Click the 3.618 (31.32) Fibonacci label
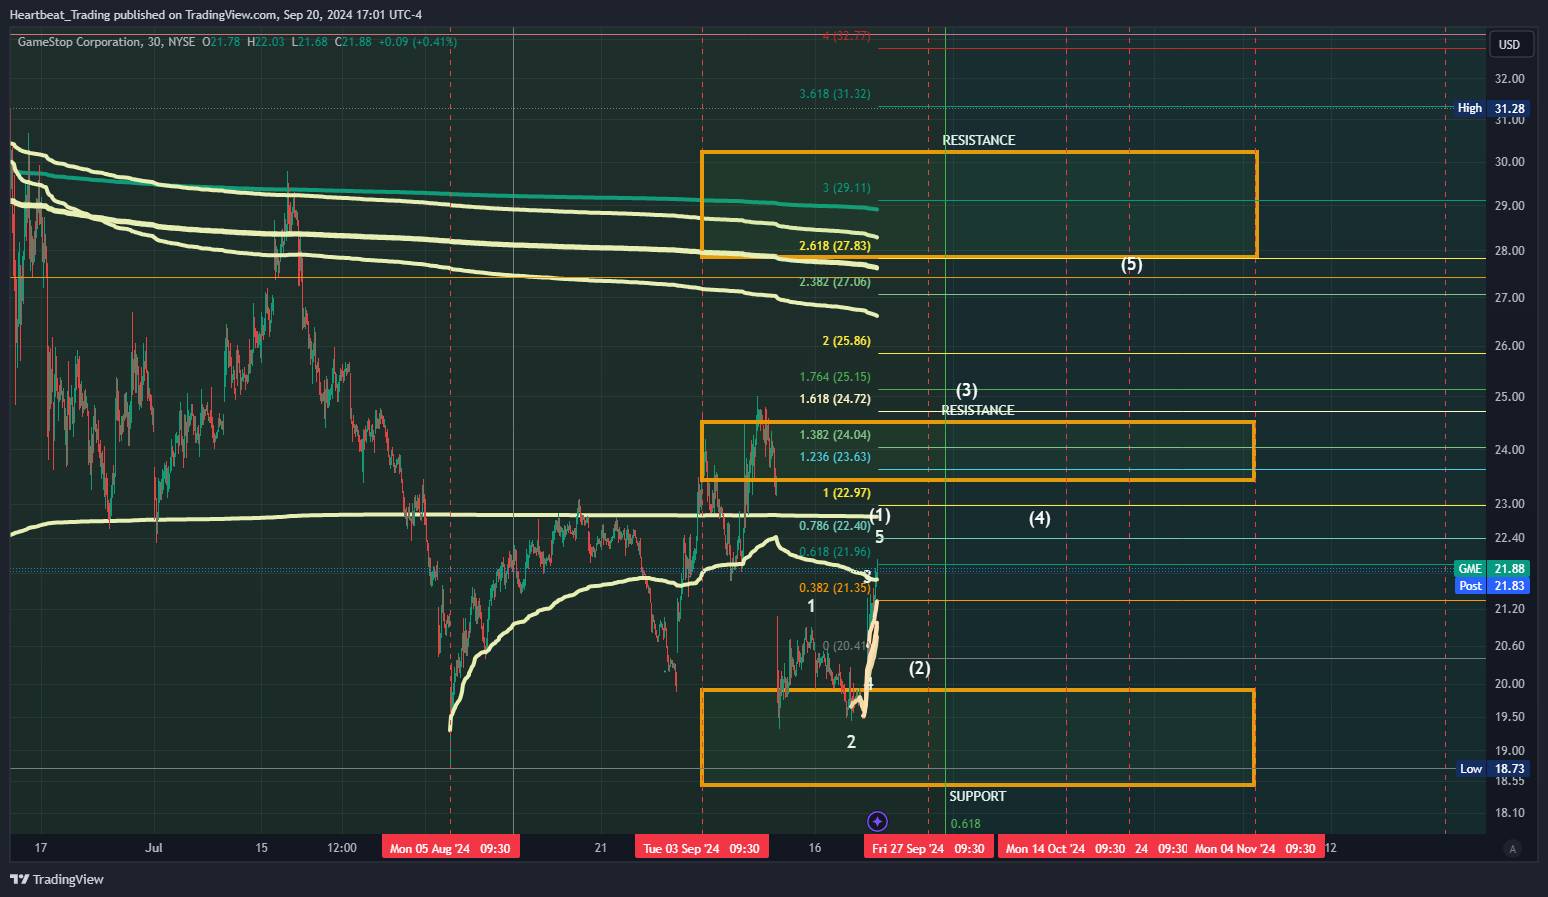The height and width of the screenshot is (897, 1548). pyautogui.click(x=835, y=94)
